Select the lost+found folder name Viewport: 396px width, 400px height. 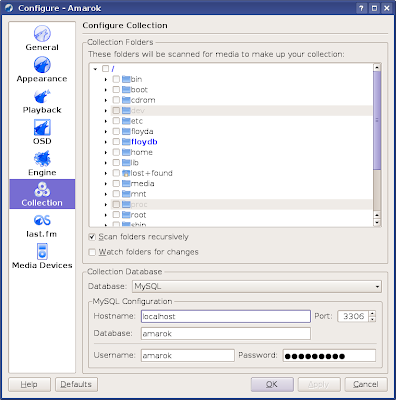point(152,173)
